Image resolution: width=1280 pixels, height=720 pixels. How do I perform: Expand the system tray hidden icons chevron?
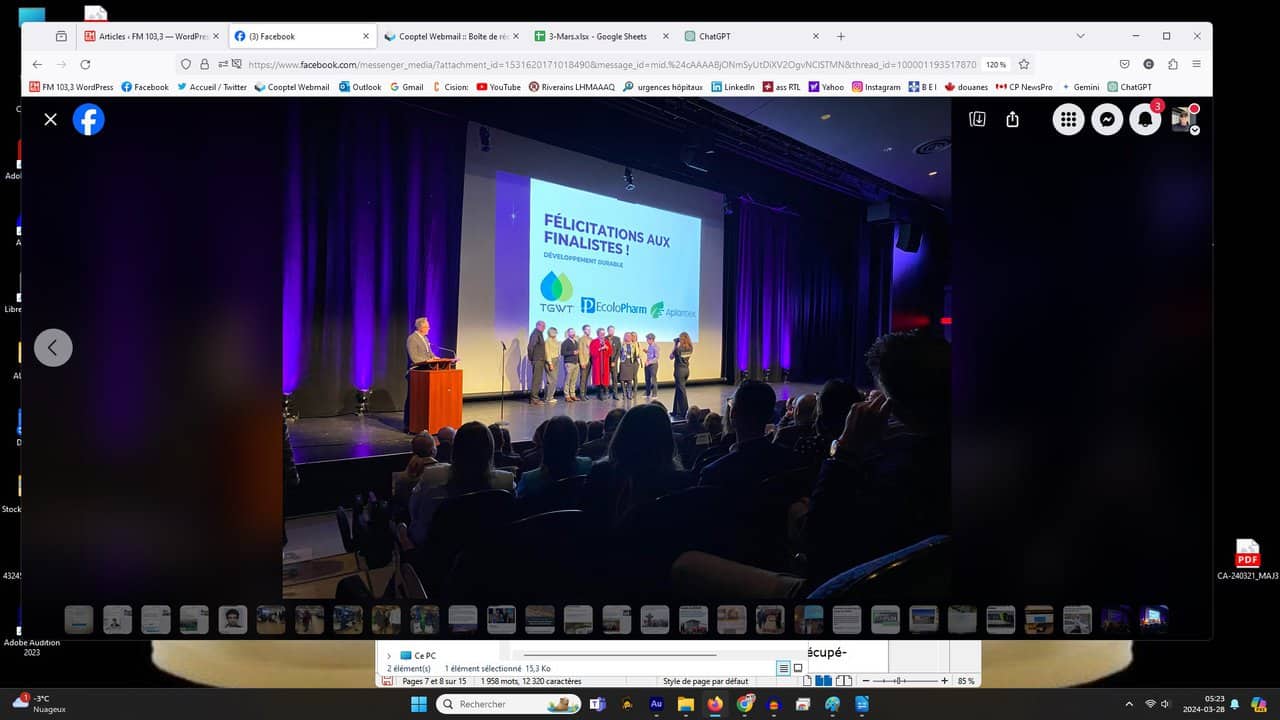pos(1129,704)
